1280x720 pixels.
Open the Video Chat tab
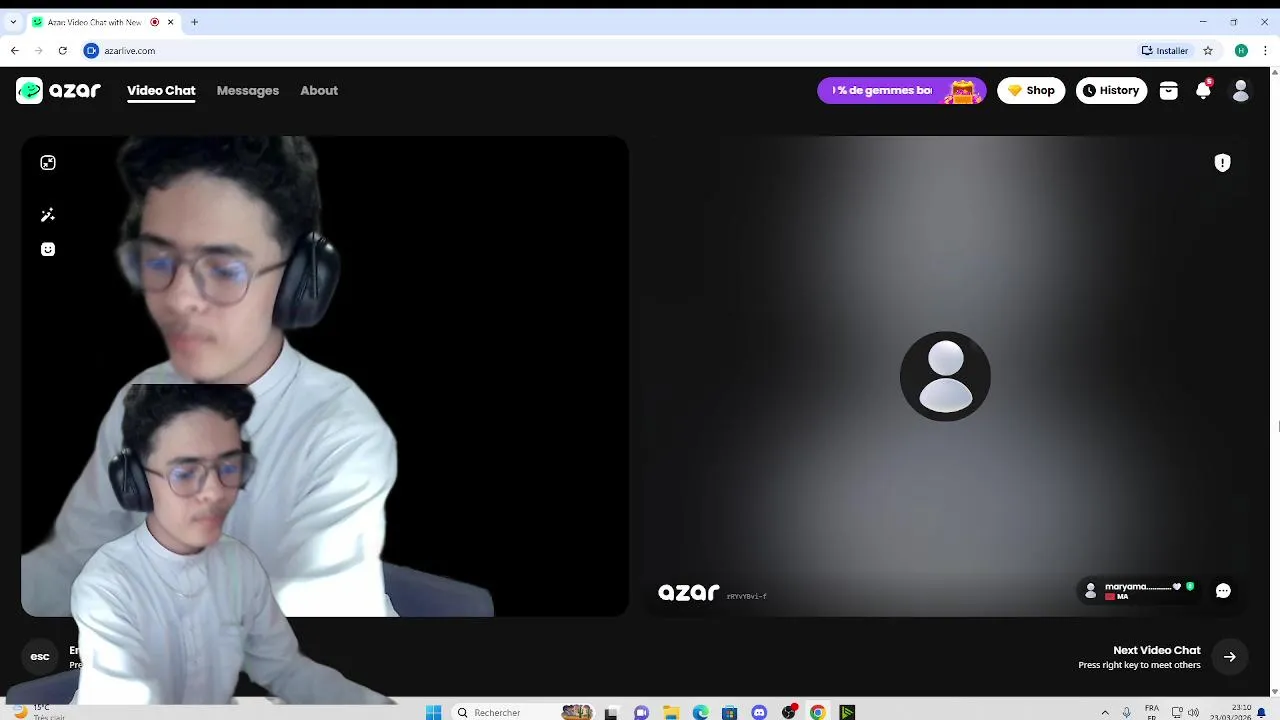[161, 90]
